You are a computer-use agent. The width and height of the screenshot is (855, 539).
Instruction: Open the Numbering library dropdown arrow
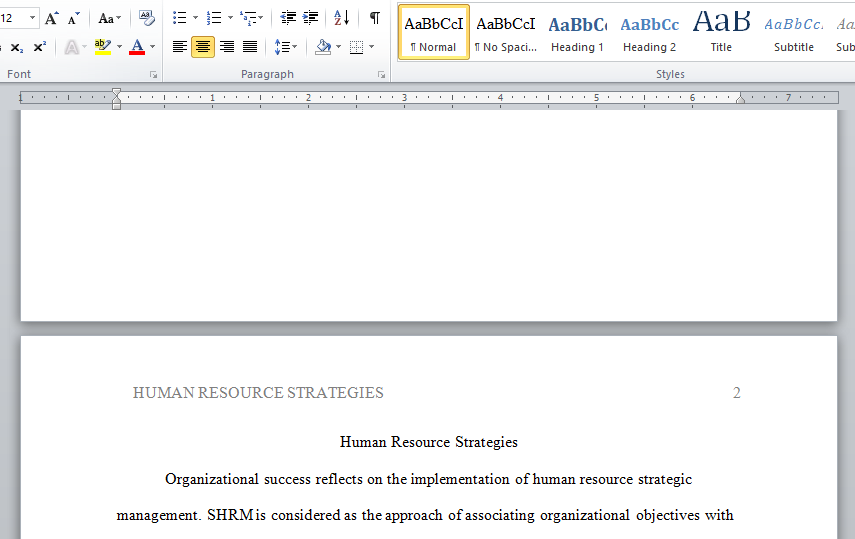tap(230, 18)
